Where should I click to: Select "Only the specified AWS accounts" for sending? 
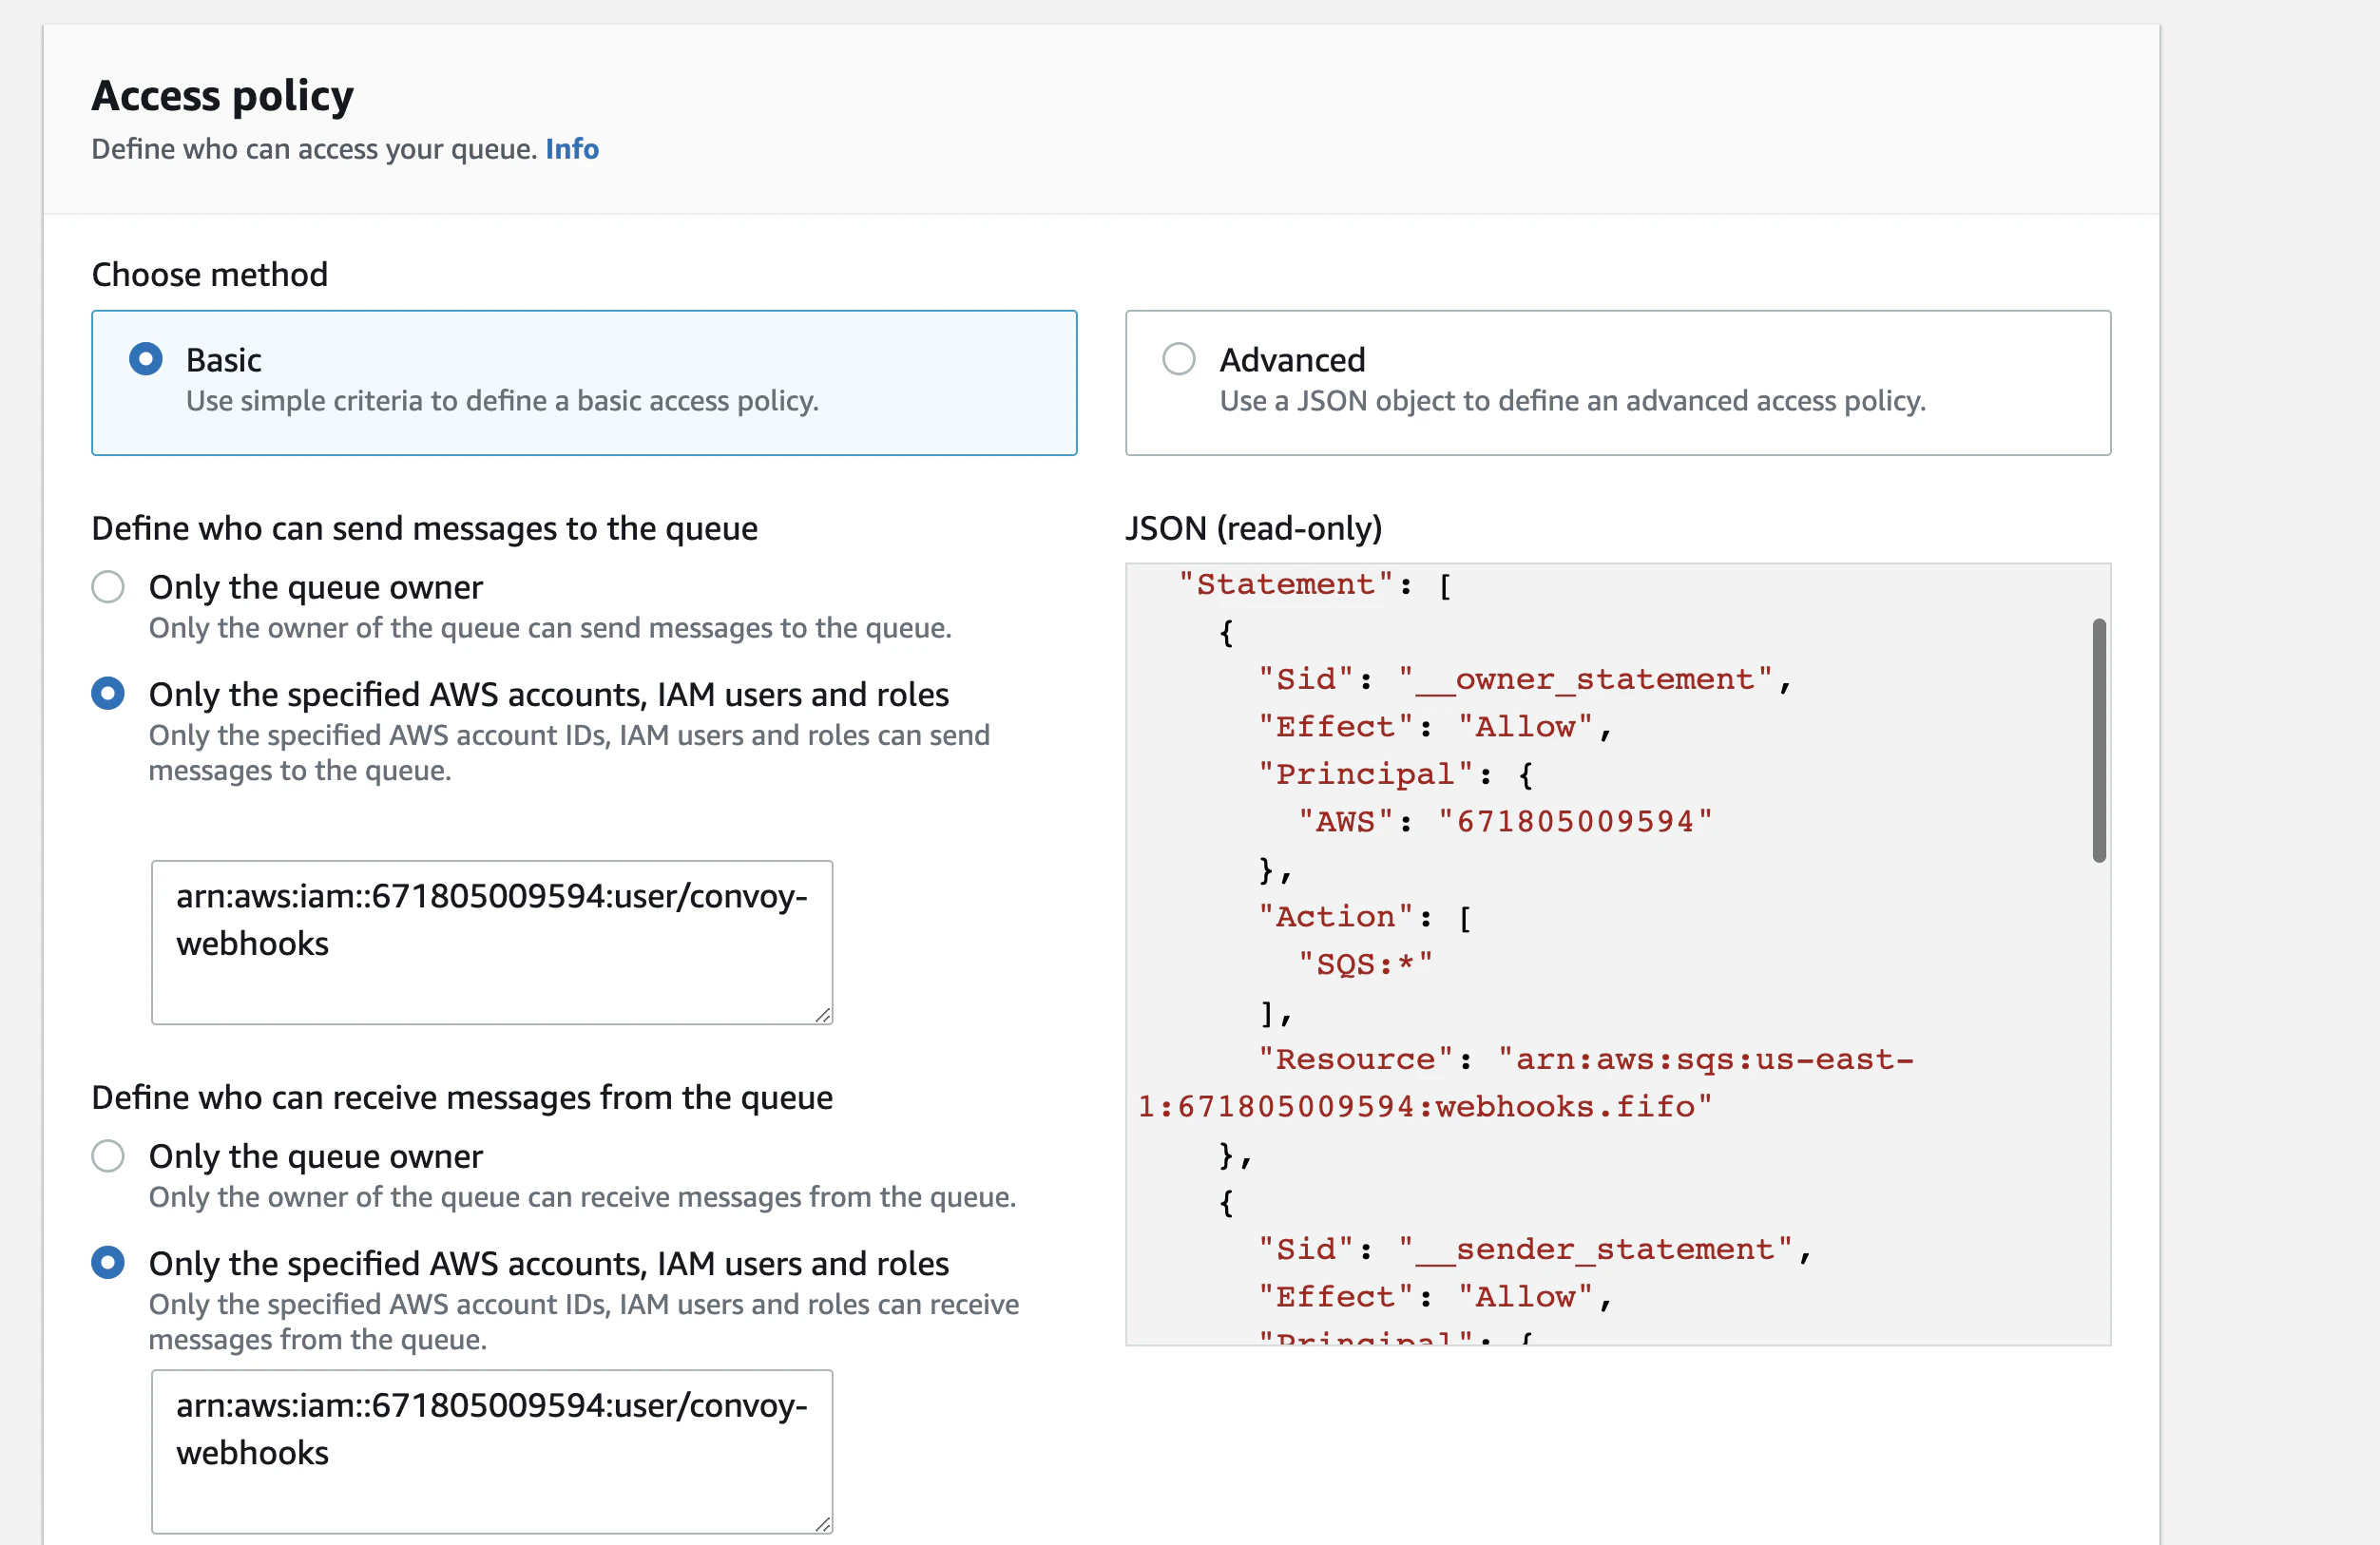click(107, 693)
